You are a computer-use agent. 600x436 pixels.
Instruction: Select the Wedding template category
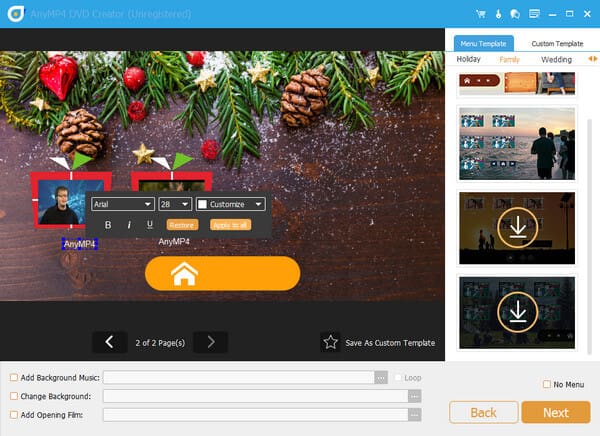point(556,60)
